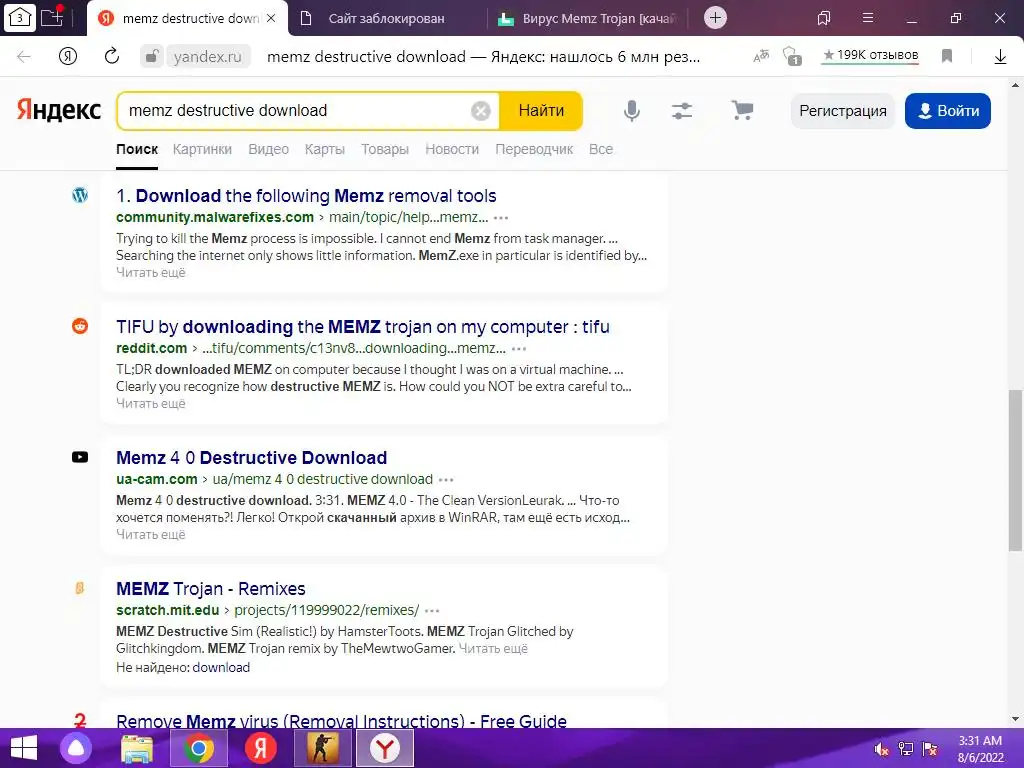
Task: Open the Counter-Strike taskbar icon
Action: 322,748
